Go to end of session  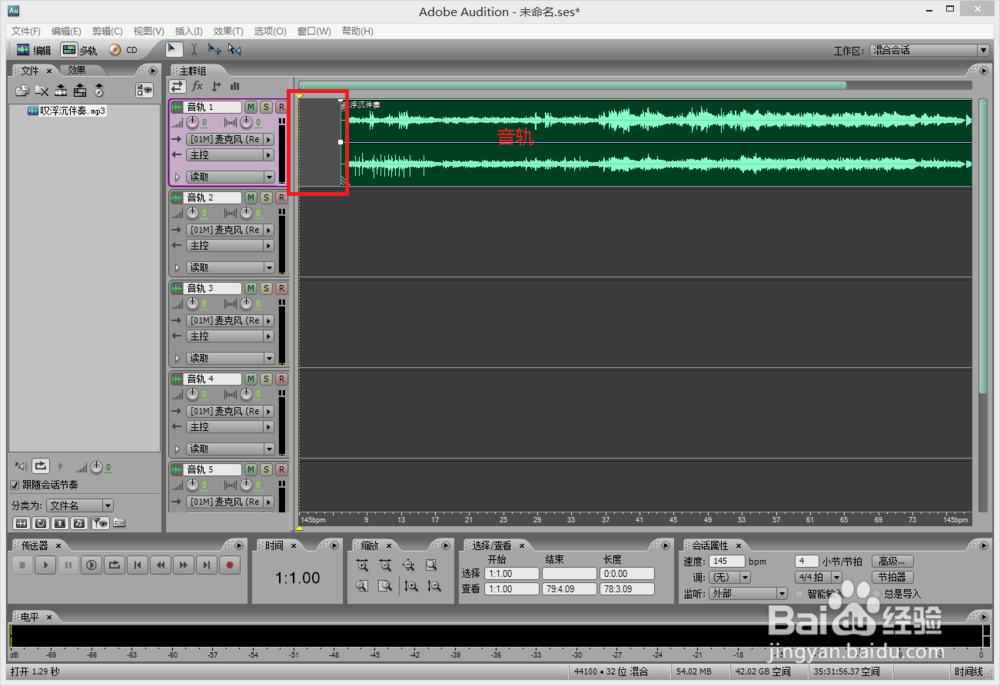[x=207, y=565]
